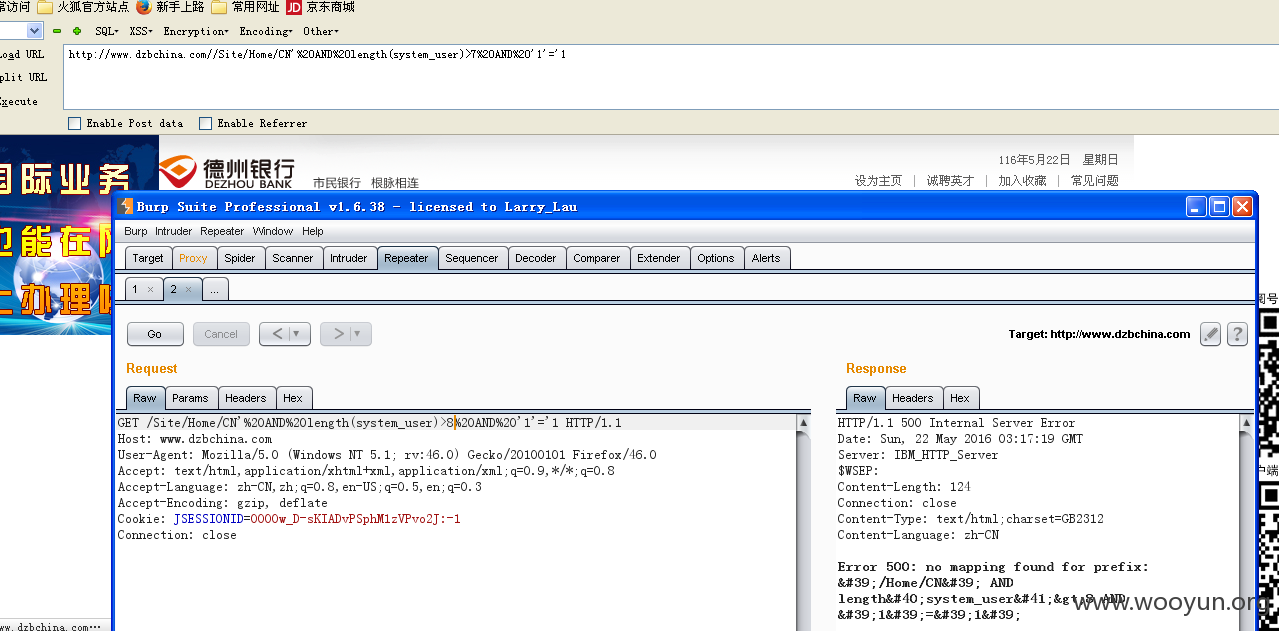Switch to the Extender tab
1279x631 pixels.
point(659,258)
